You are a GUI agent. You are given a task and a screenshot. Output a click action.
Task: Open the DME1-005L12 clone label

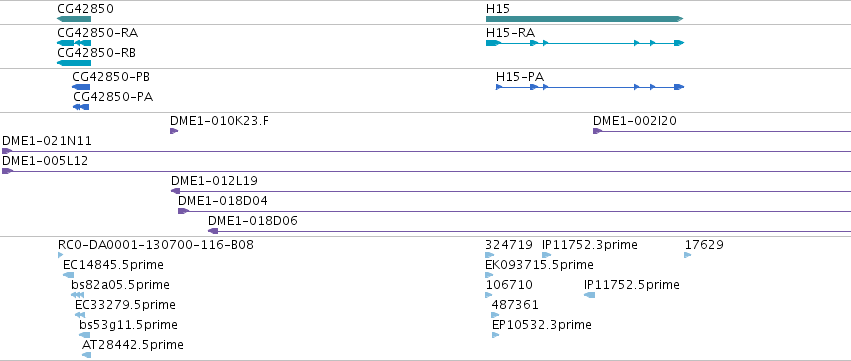tap(45, 161)
